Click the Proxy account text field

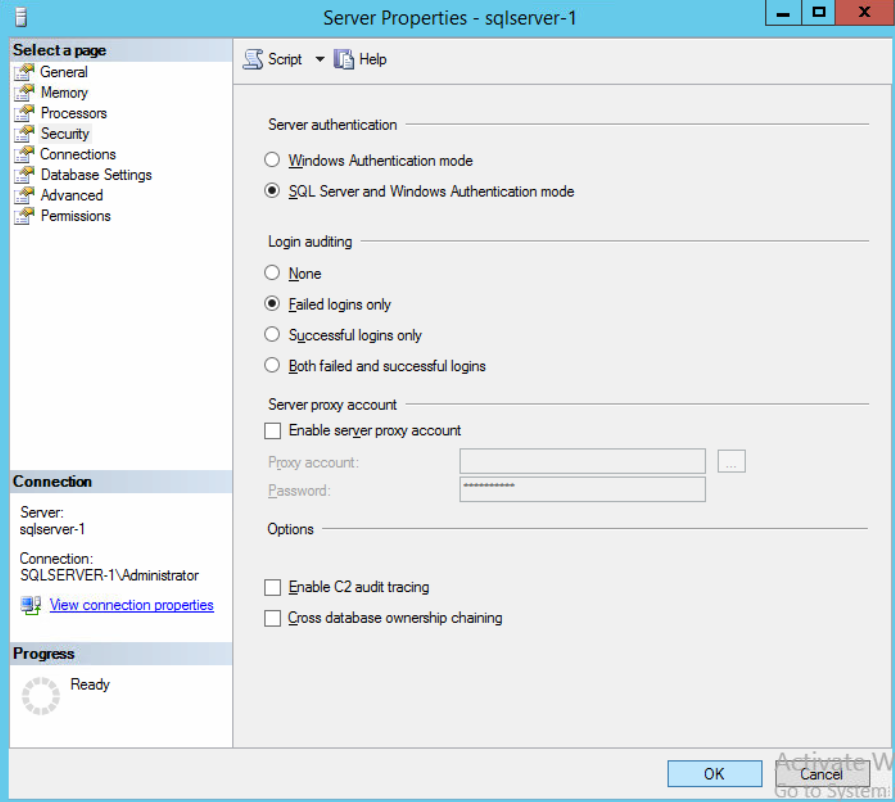tap(582, 461)
